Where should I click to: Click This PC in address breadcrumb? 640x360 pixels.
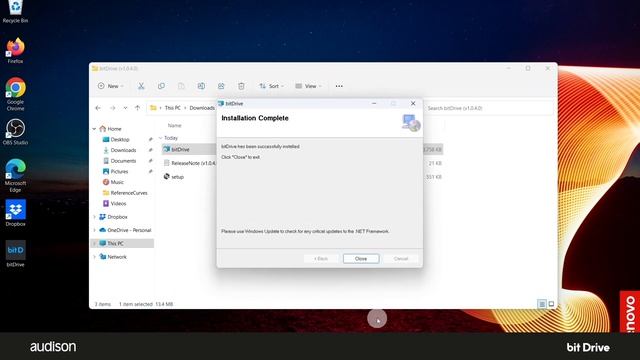click(172, 108)
